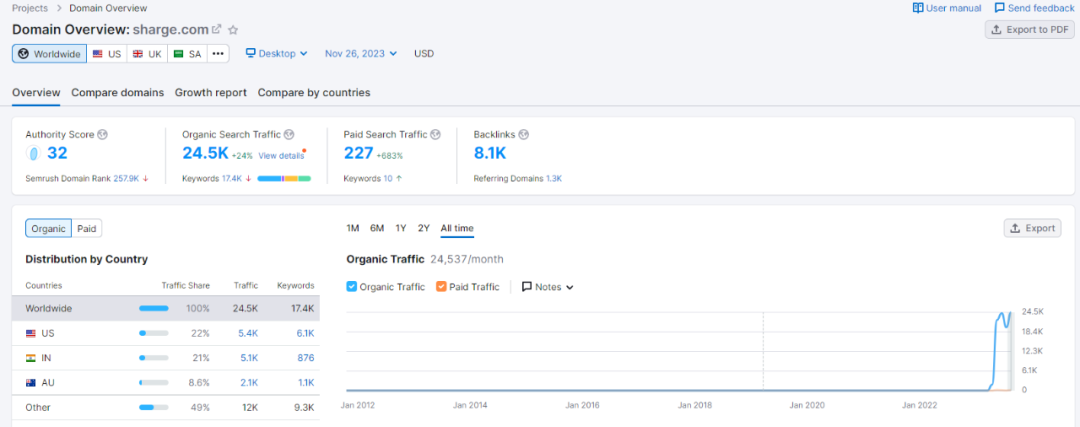Click the Send feedback chat icon
This screenshot has height=427, width=1080.
[x=999, y=8]
